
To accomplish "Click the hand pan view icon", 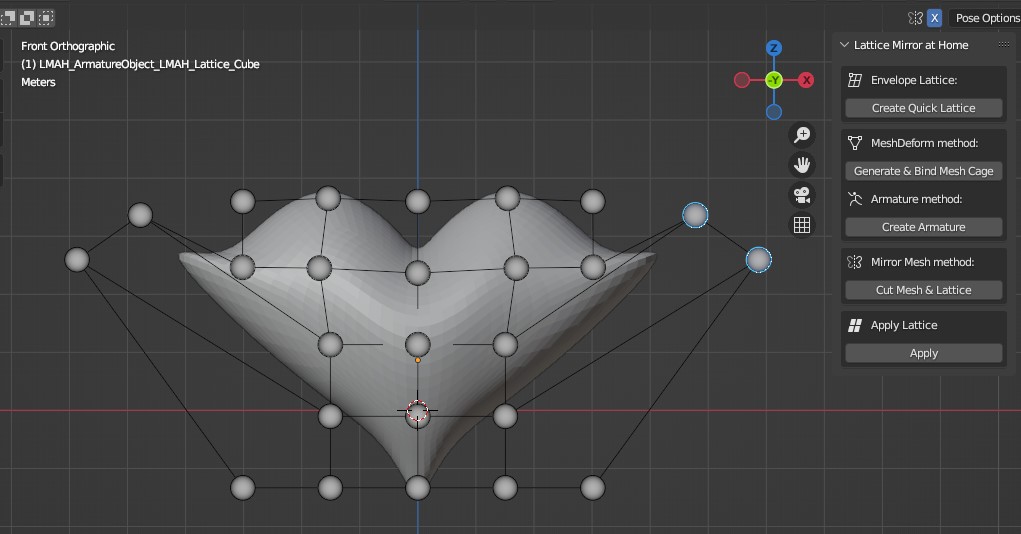I will [802, 165].
